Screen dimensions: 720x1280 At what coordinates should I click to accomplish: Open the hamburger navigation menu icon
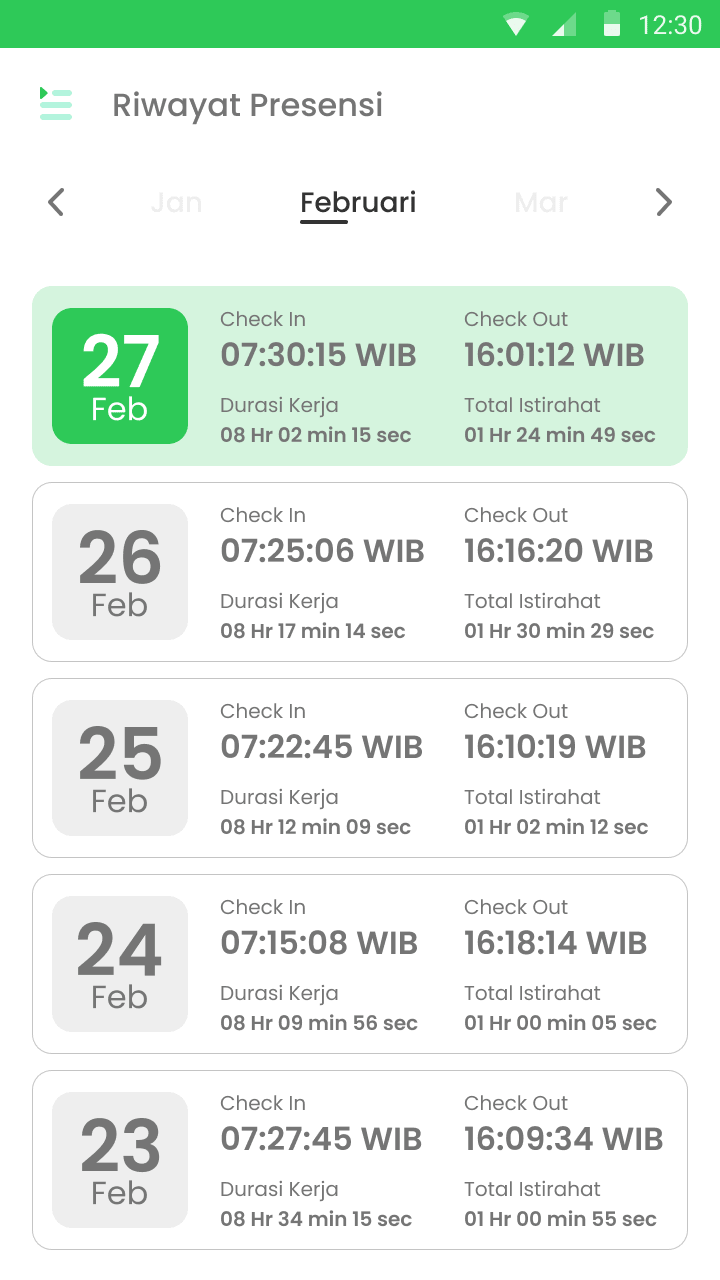point(56,104)
